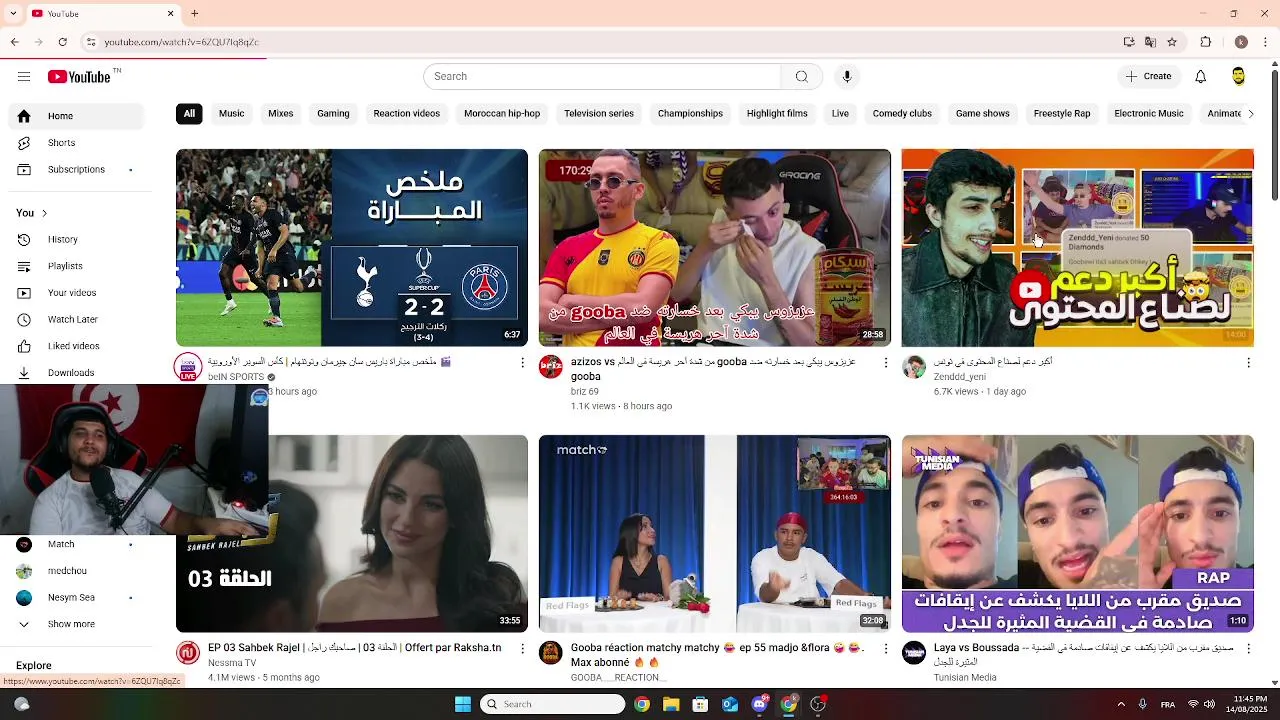
Task: Open the YouTube account avatar menu
Action: click(x=1238, y=77)
